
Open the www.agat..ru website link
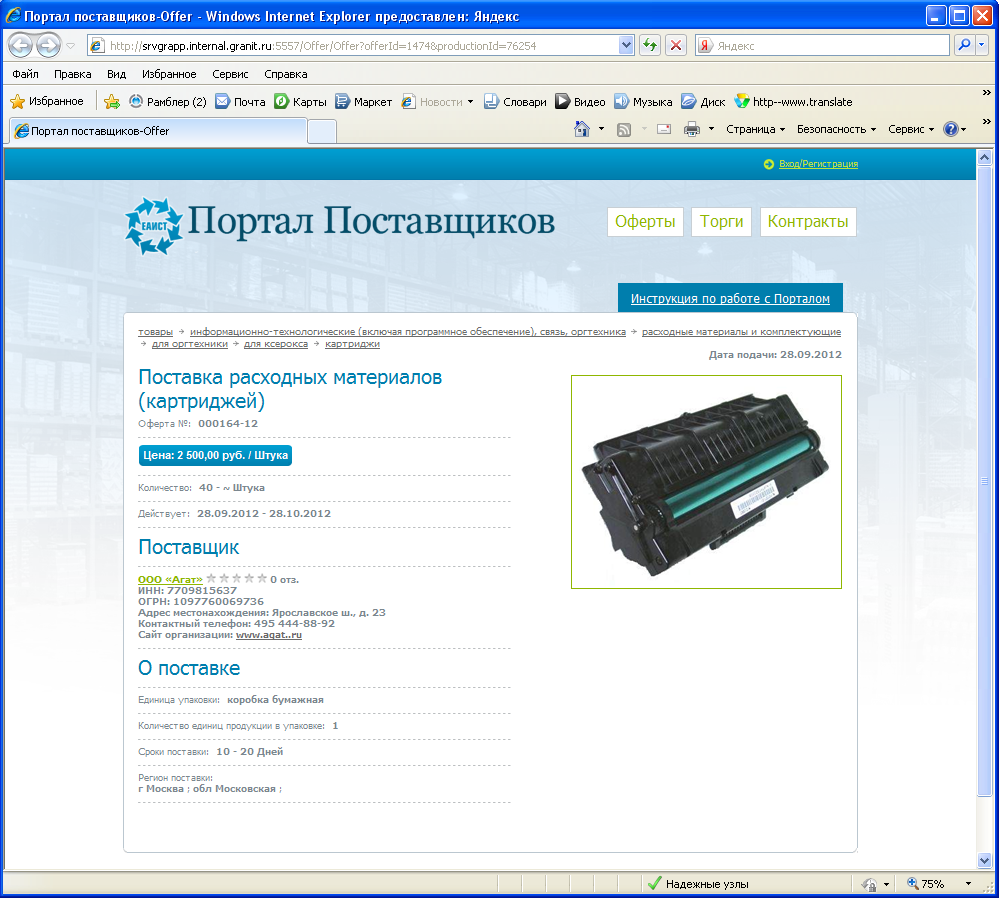269,635
